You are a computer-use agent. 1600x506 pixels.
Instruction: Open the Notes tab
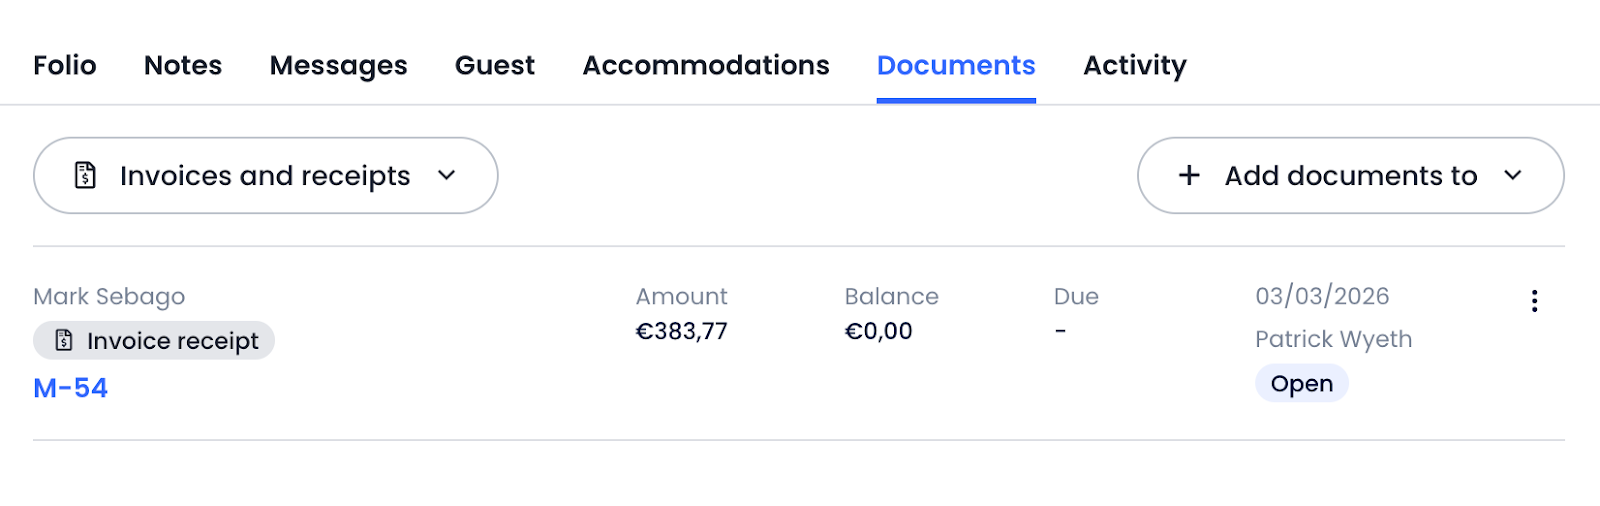(183, 65)
